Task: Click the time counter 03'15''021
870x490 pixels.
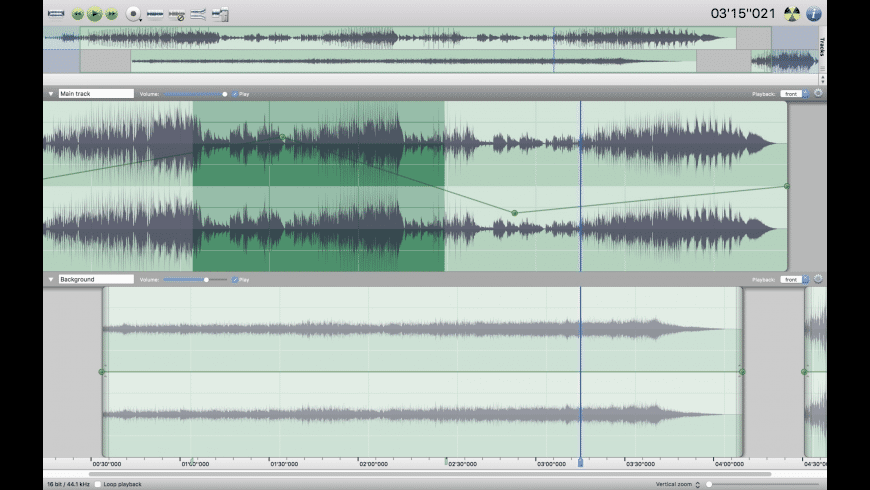Action: (x=743, y=13)
